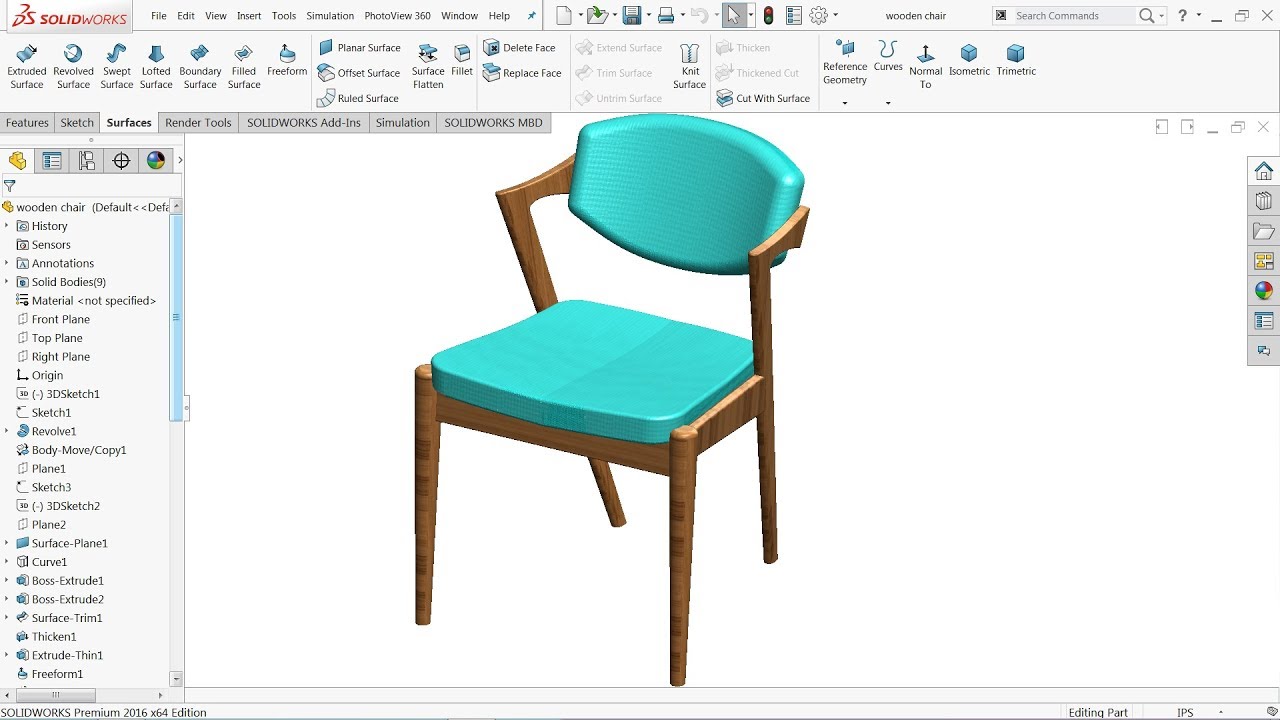The image size is (1280, 720).
Task: Select the Swept Surface tool
Action: click(x=117, y=66)
